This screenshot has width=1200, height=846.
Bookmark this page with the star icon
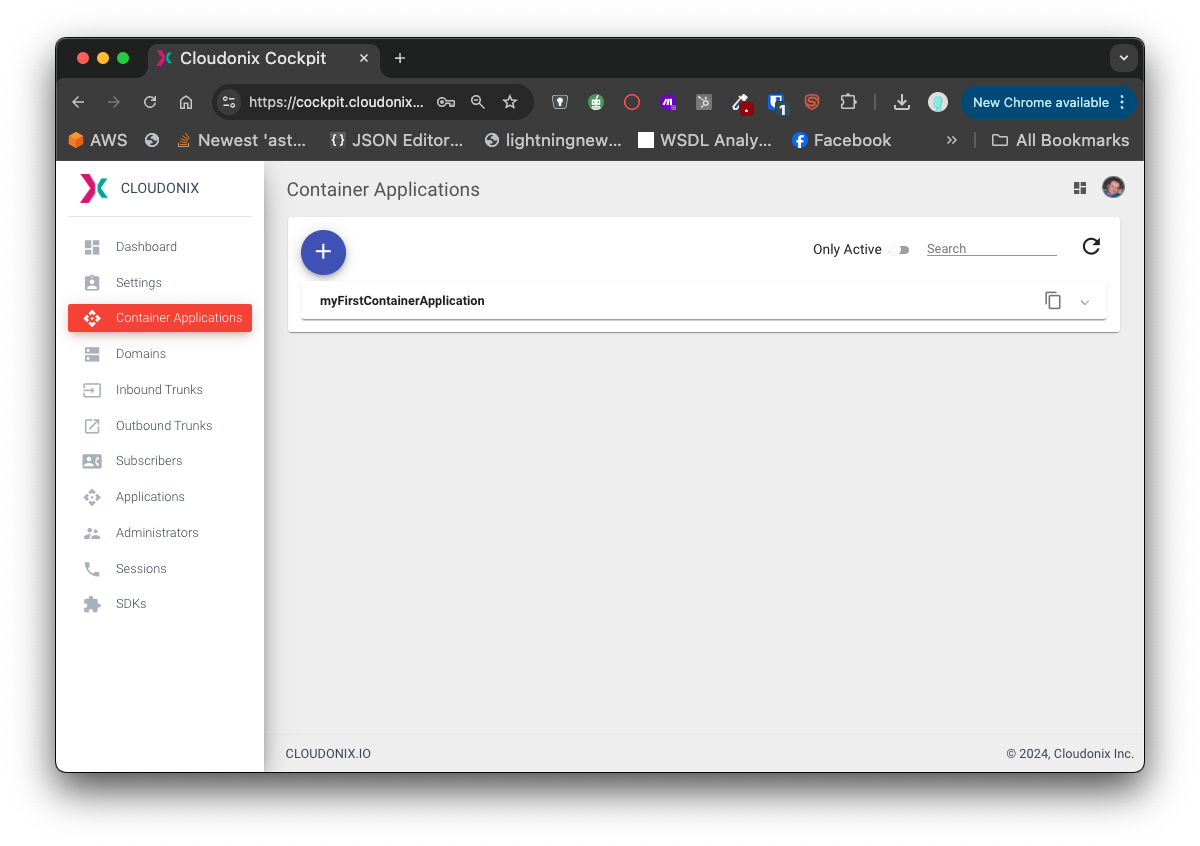click(510, 102)
